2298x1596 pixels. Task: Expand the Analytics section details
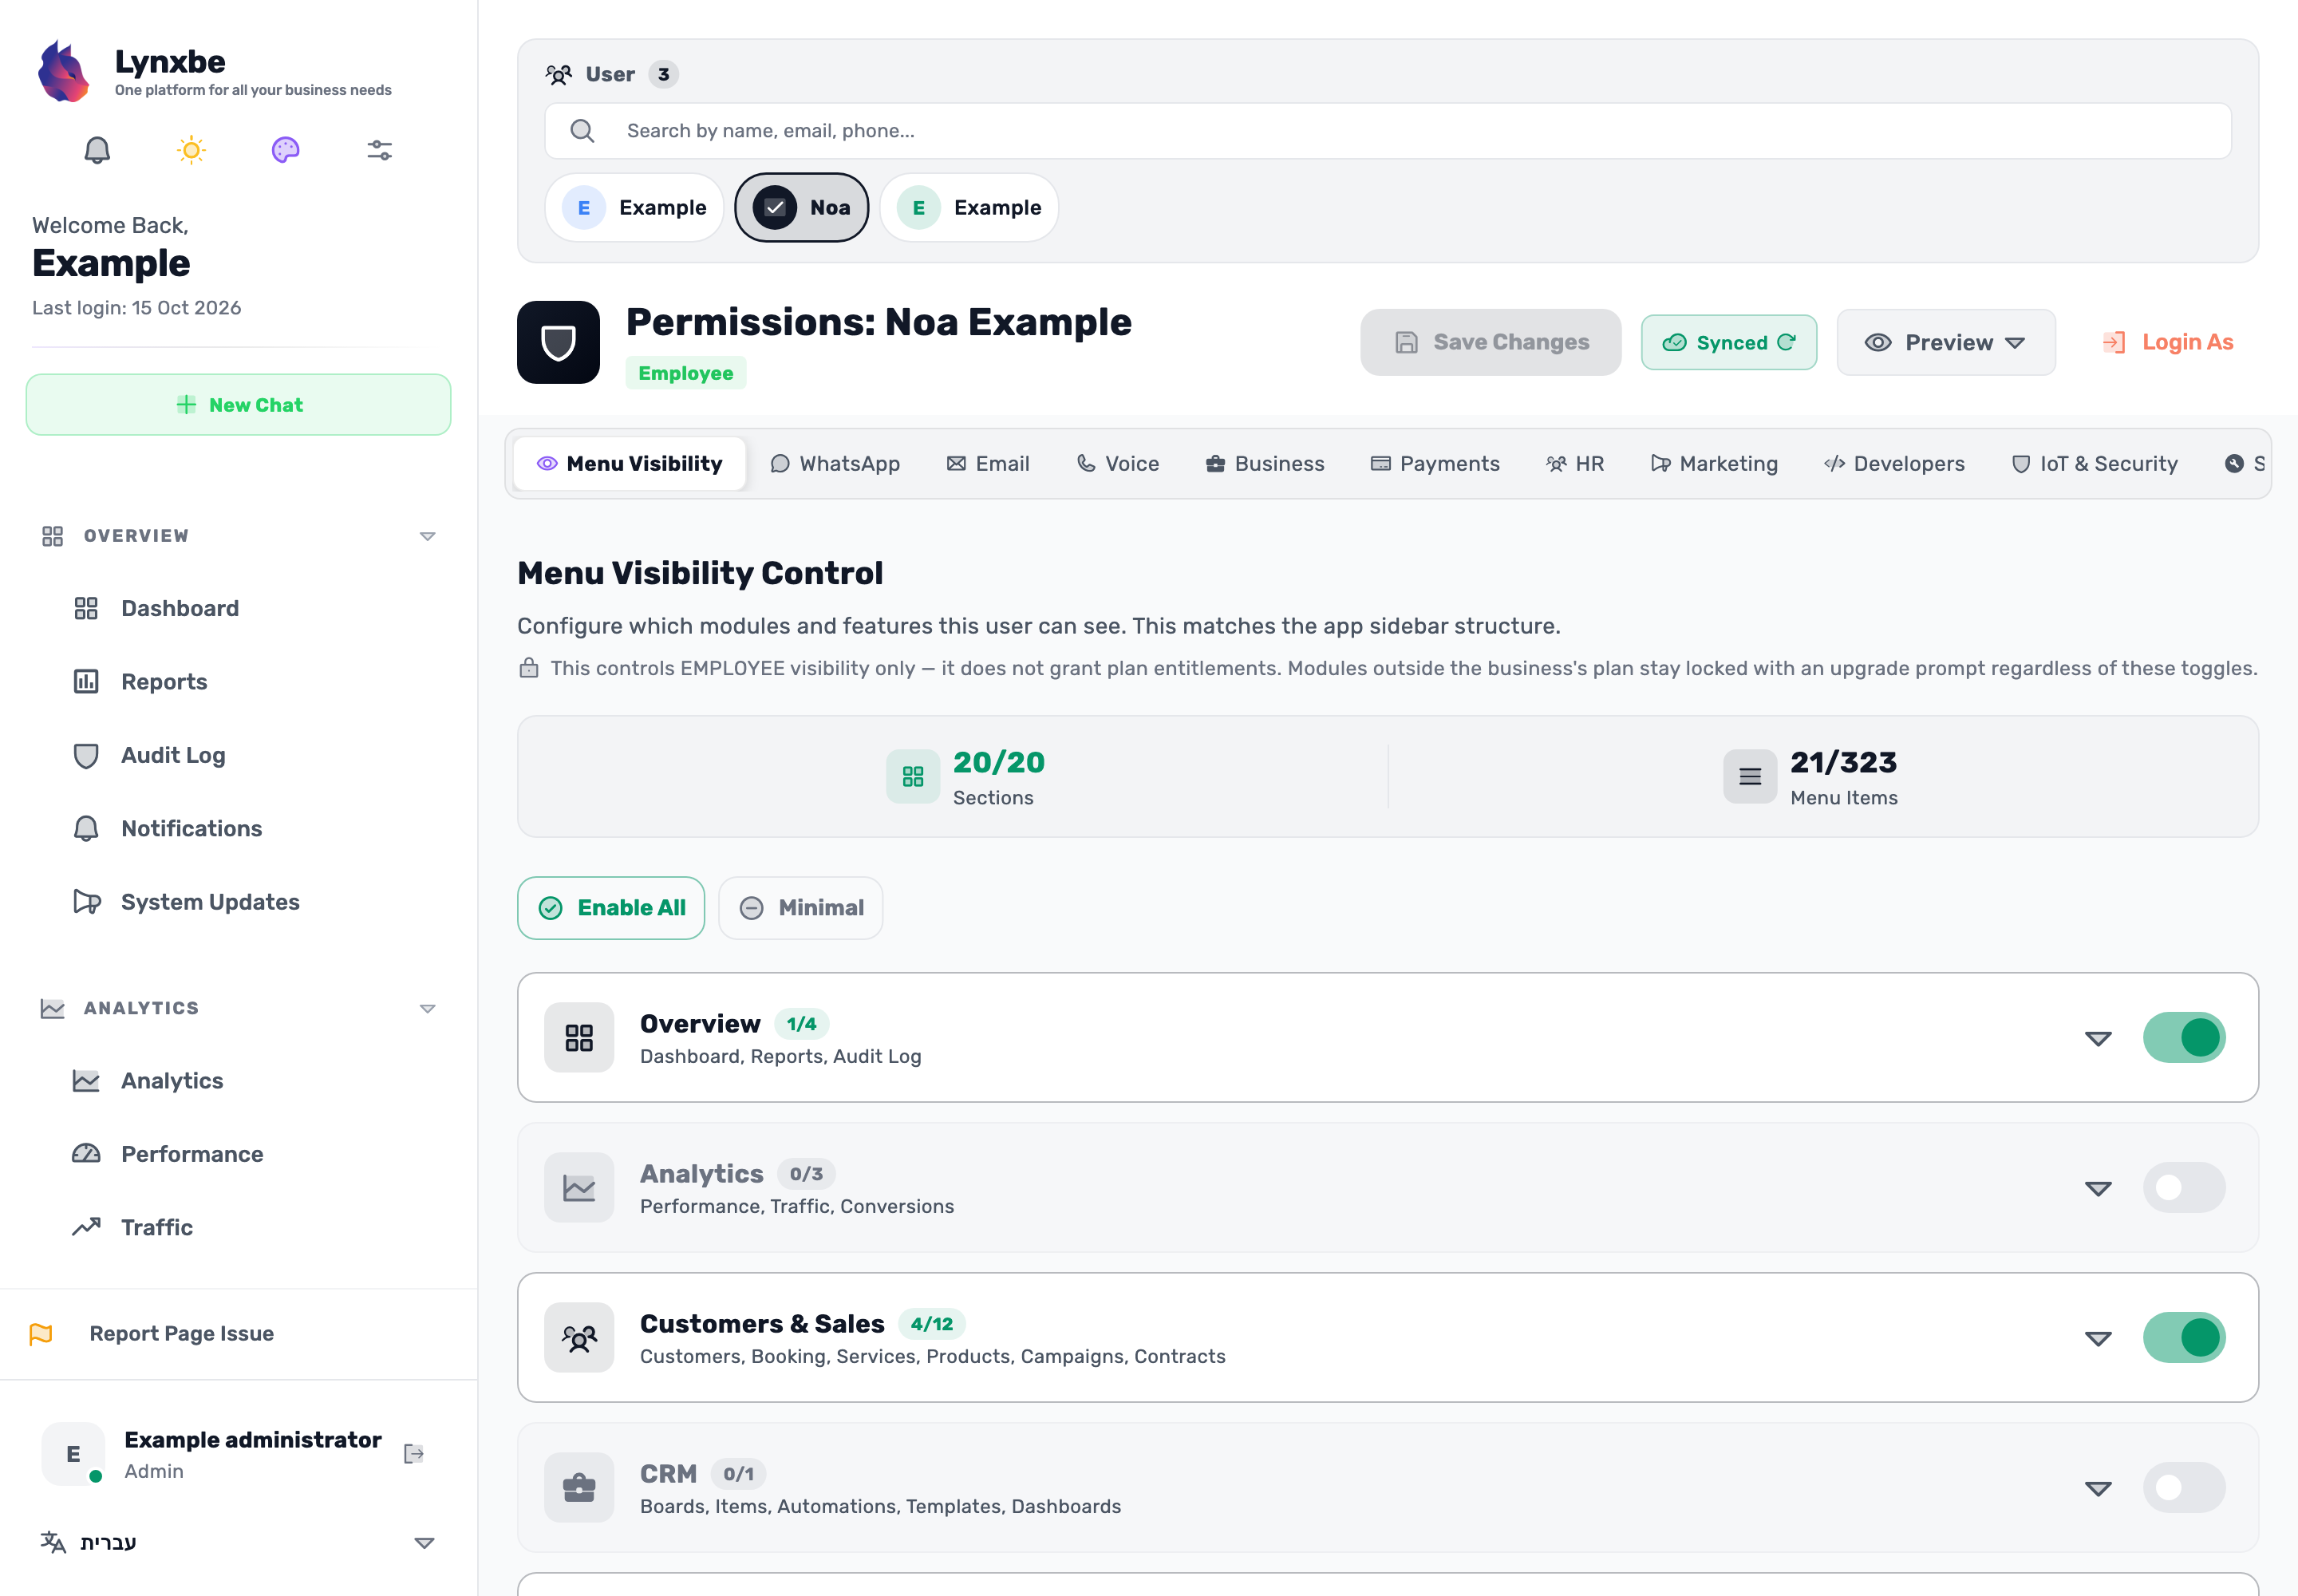pos(2097,1188)
